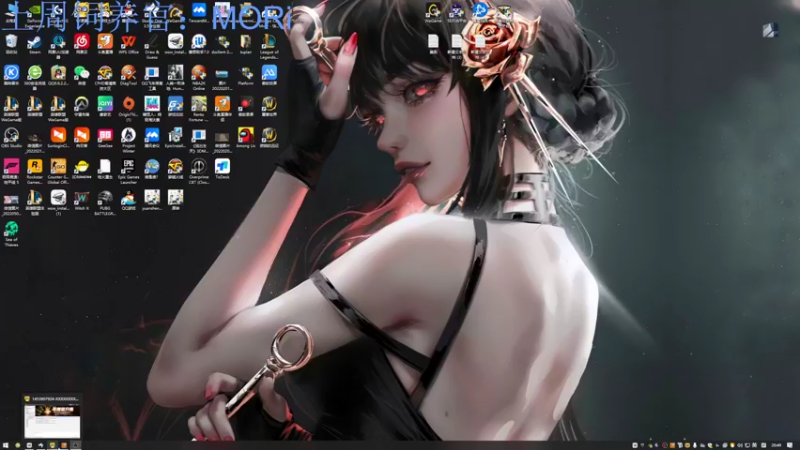The image size is (800, 450).
Task: Launch Counter-Strike Global Offensive shortcut
Action: [x=58, y=170]
